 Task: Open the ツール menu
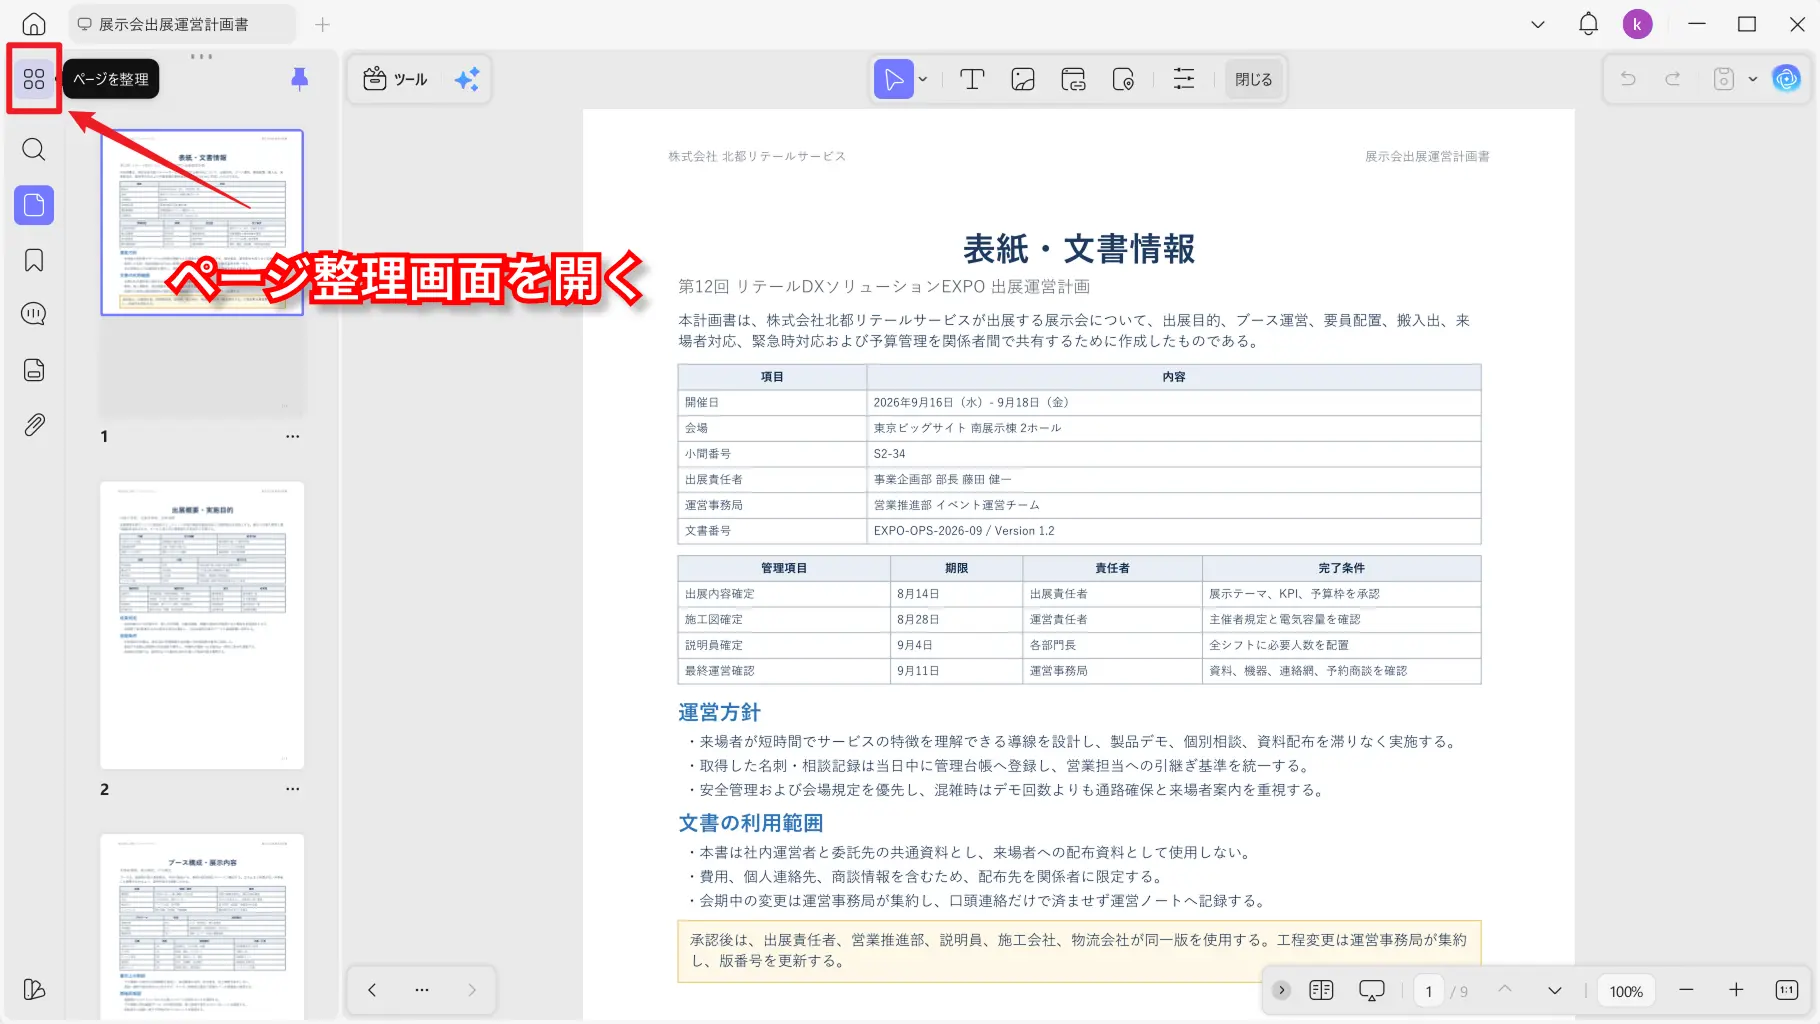pyautogui.click(x=396, y=79)
